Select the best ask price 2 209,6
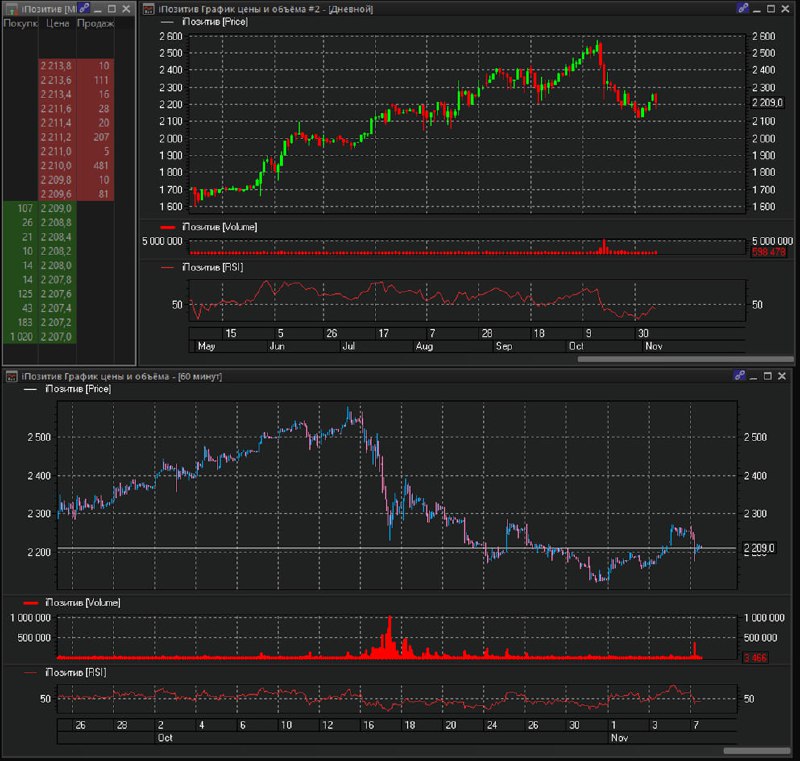The image size is (800, 761). pyautogui.click(x=57, y=194)
